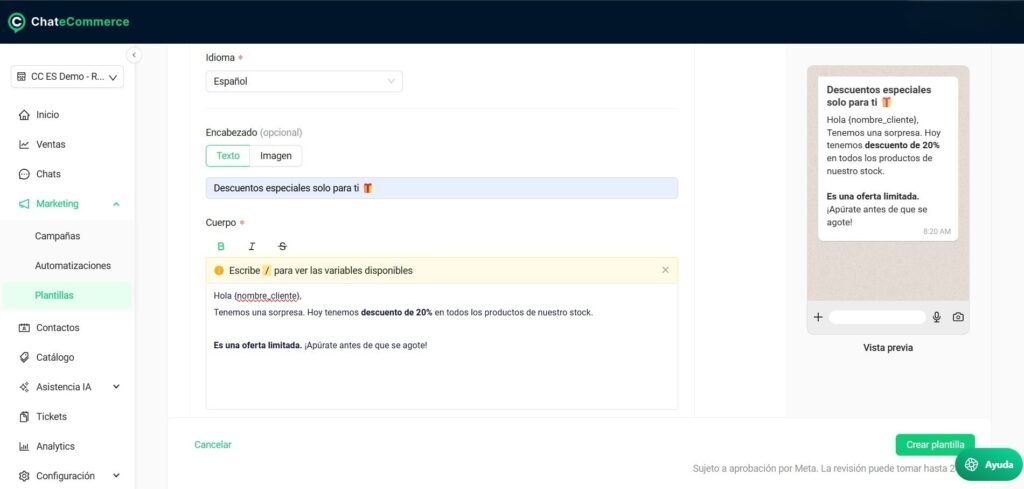This screenshot has height=489, width=1024.
Task: Open the Ayuda help widget
Action: coord(988,464)
